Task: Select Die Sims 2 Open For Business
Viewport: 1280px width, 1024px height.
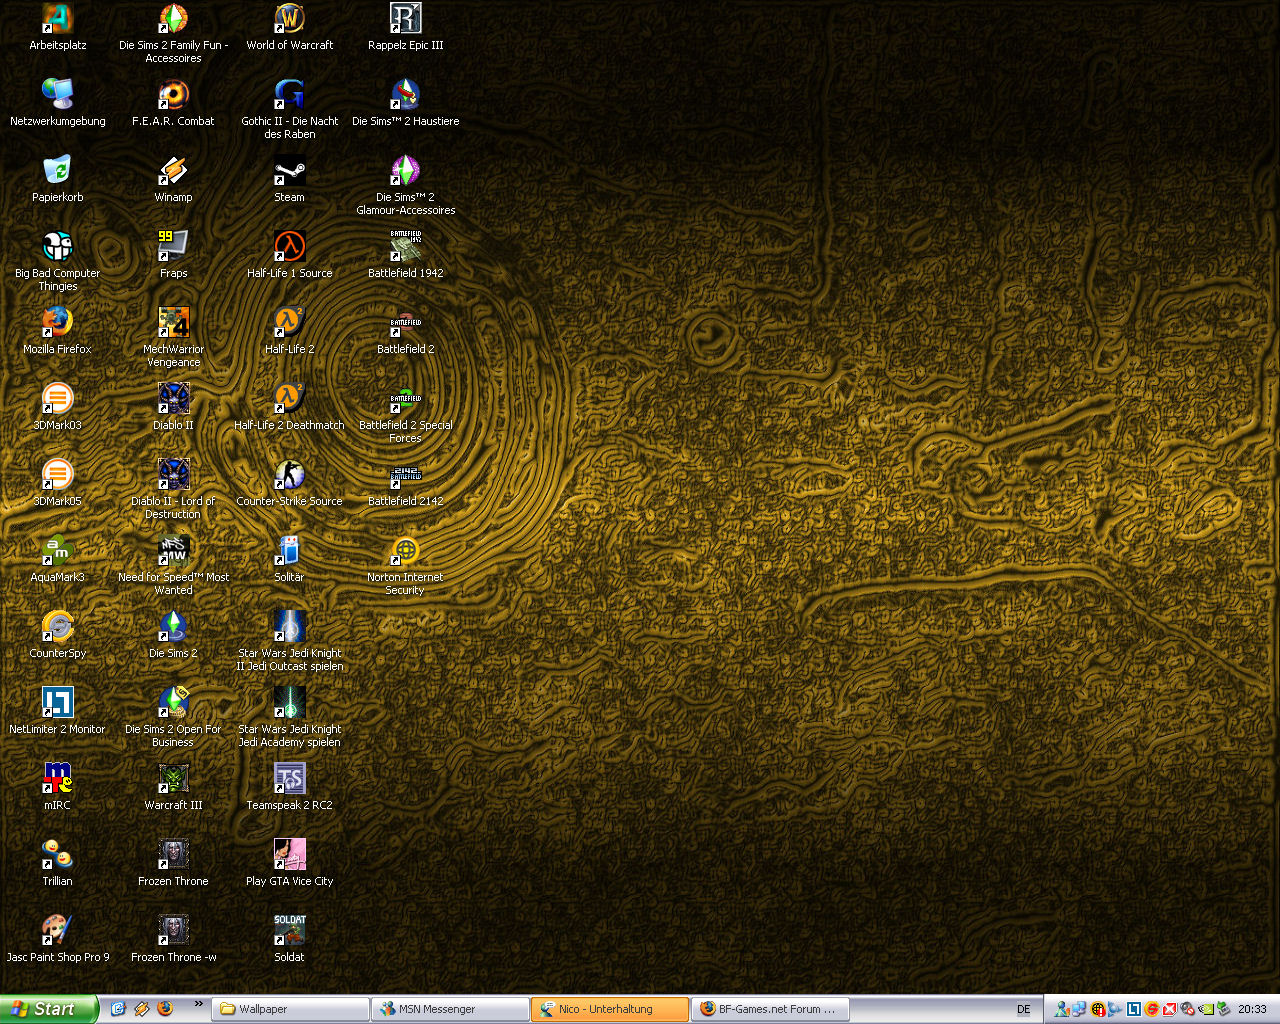Action: (174, 717)
